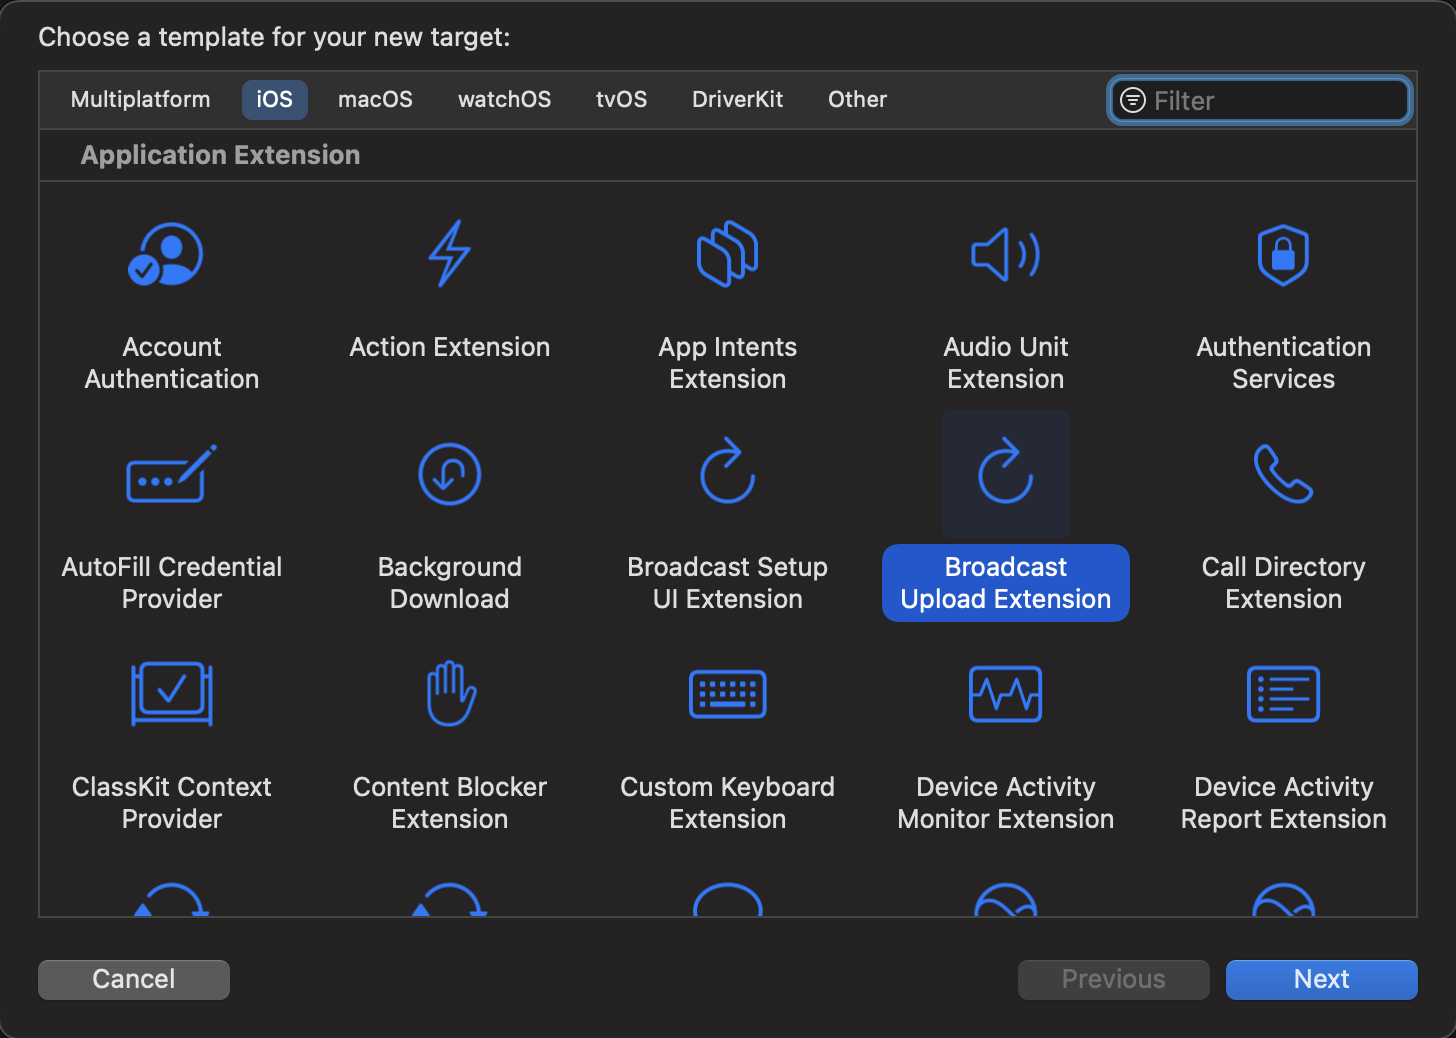Select the Background Download icon

(x=449, y=474)
